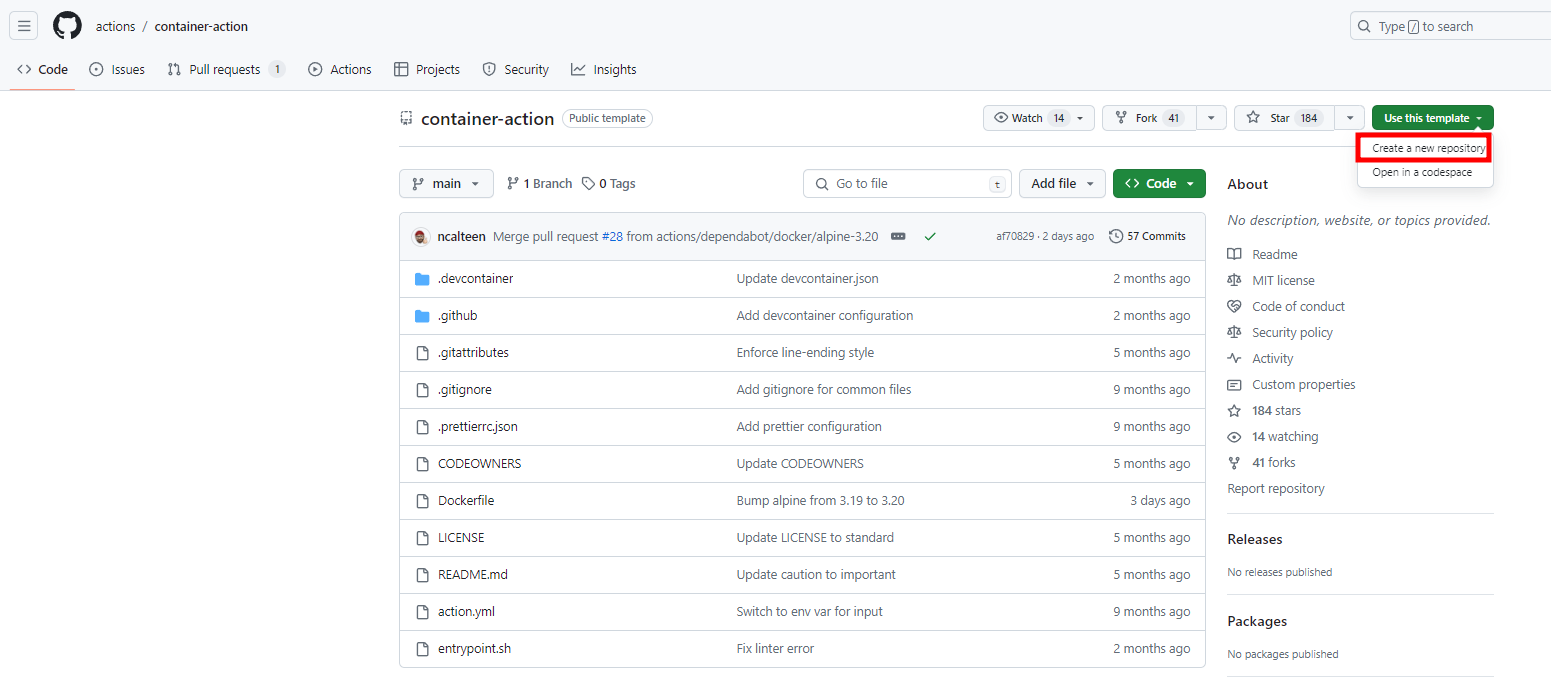1551x678 pixels.
Task: Click the 57 Commits history icon
Action: click(1116, 236)
